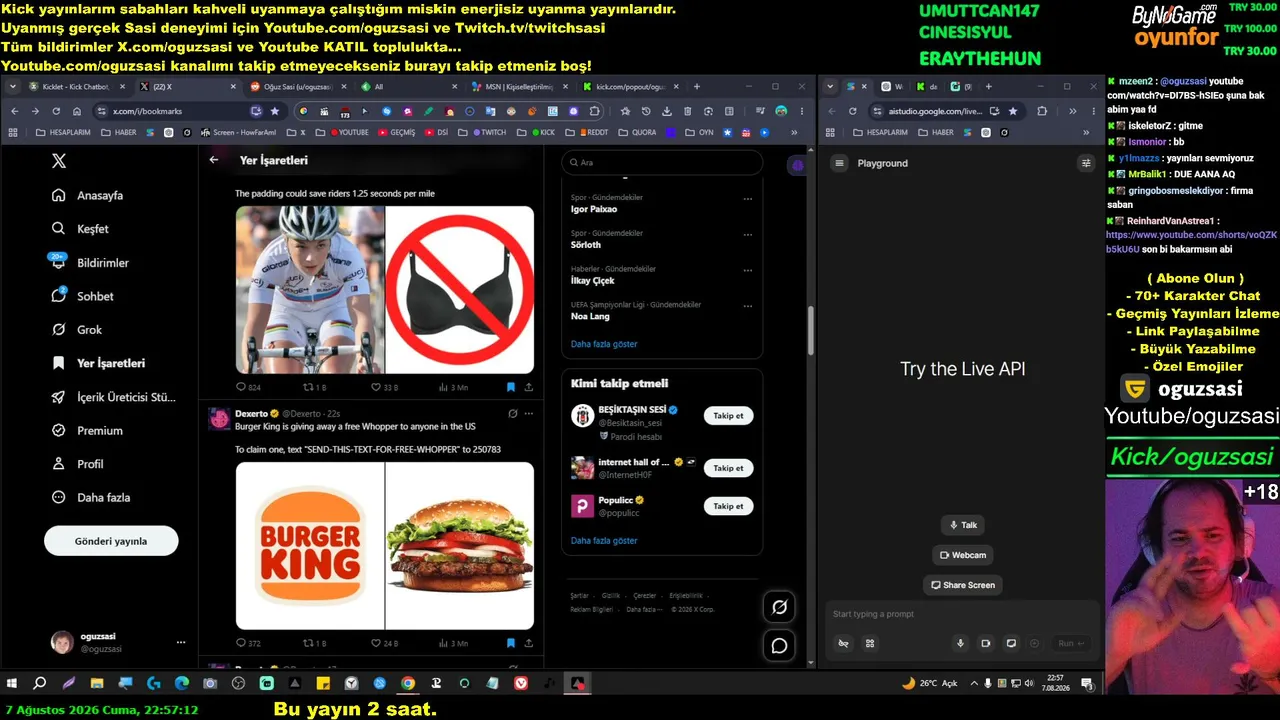
Task: Reload page in X browser window
Action: pos(55,111)
